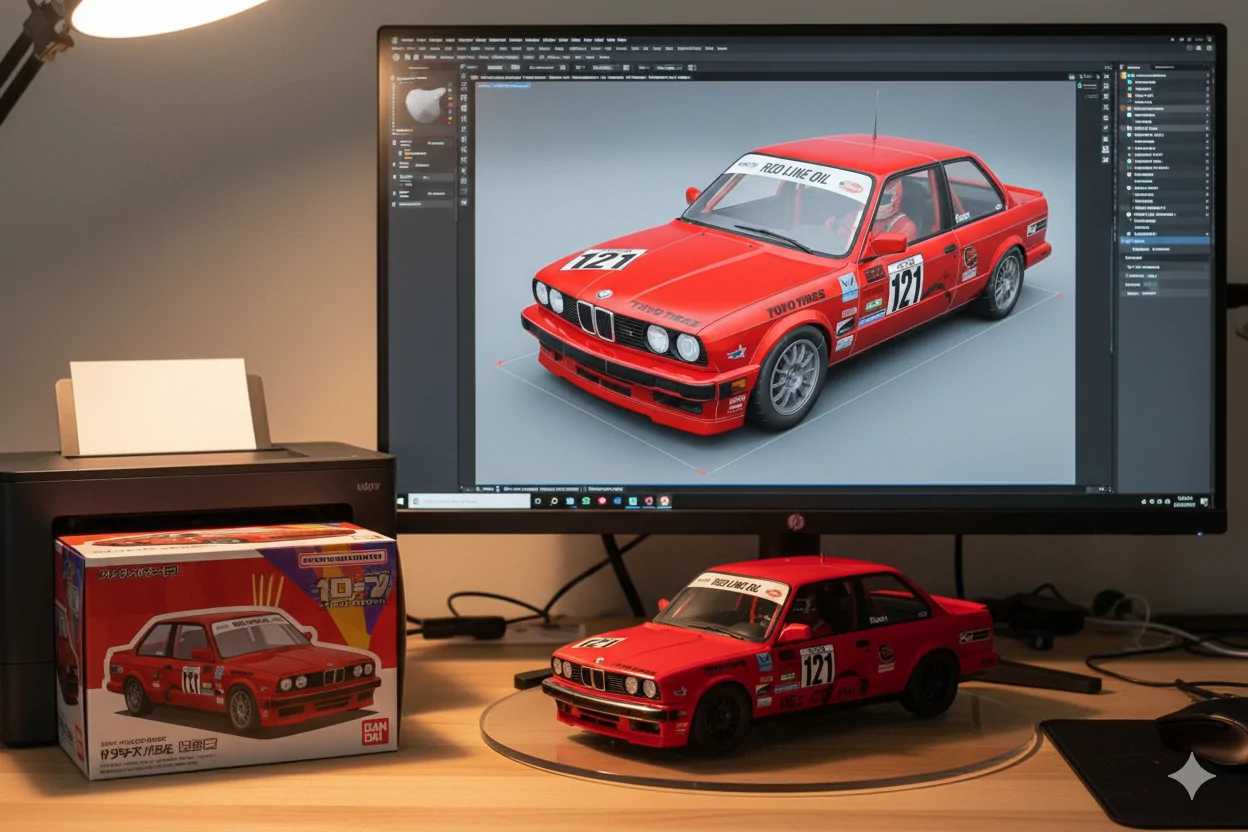Click the application logo in the menu bar

[x=395, y=40]
